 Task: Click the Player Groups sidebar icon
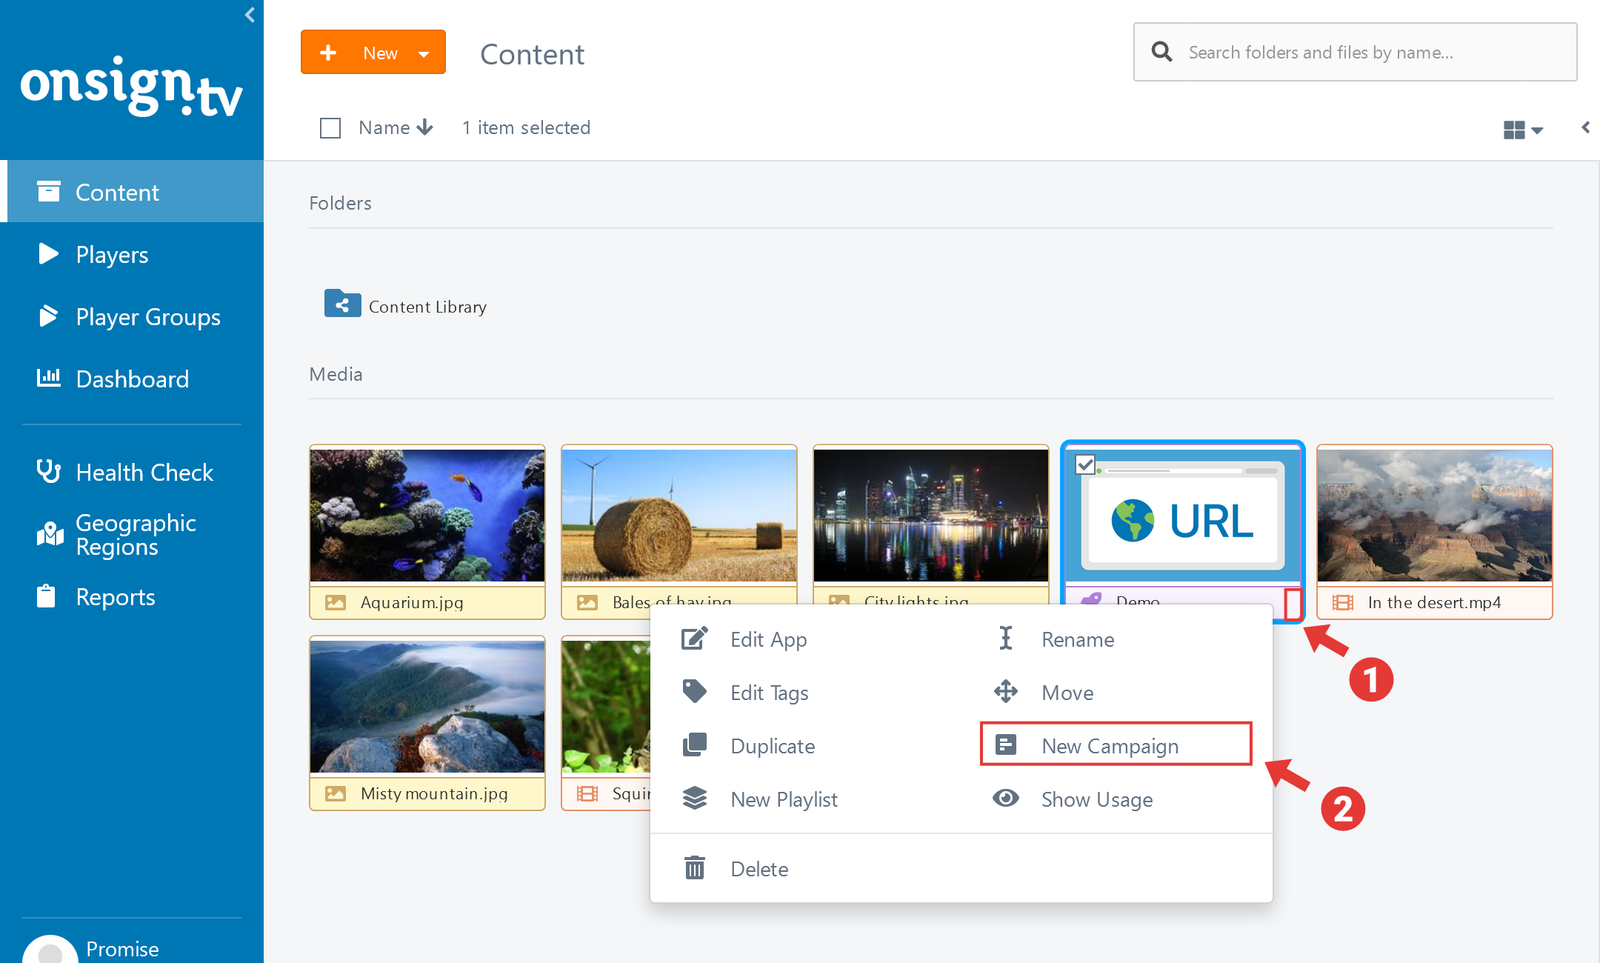[x=48, y=316]
